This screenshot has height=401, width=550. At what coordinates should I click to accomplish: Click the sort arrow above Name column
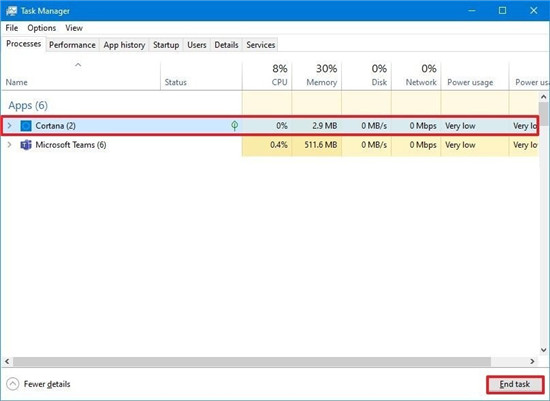point(78,65)
